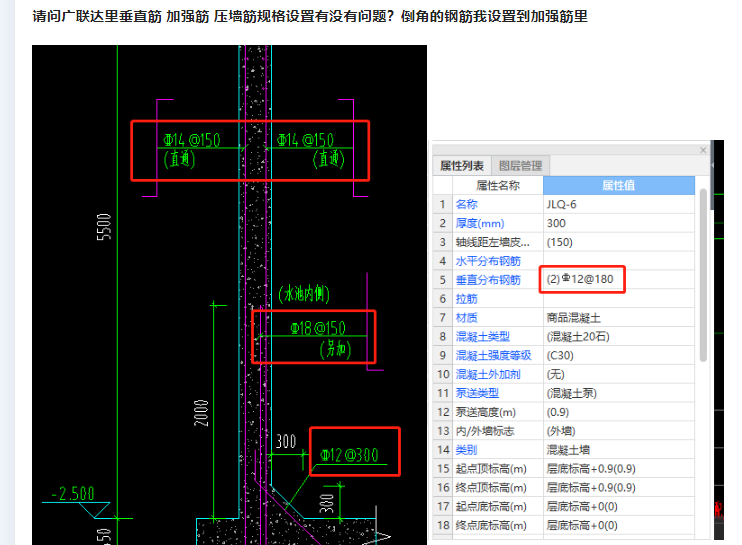Click the 属性名称 column header
The width and height of the screenshot is (742, 545).
tap(498, 185)
